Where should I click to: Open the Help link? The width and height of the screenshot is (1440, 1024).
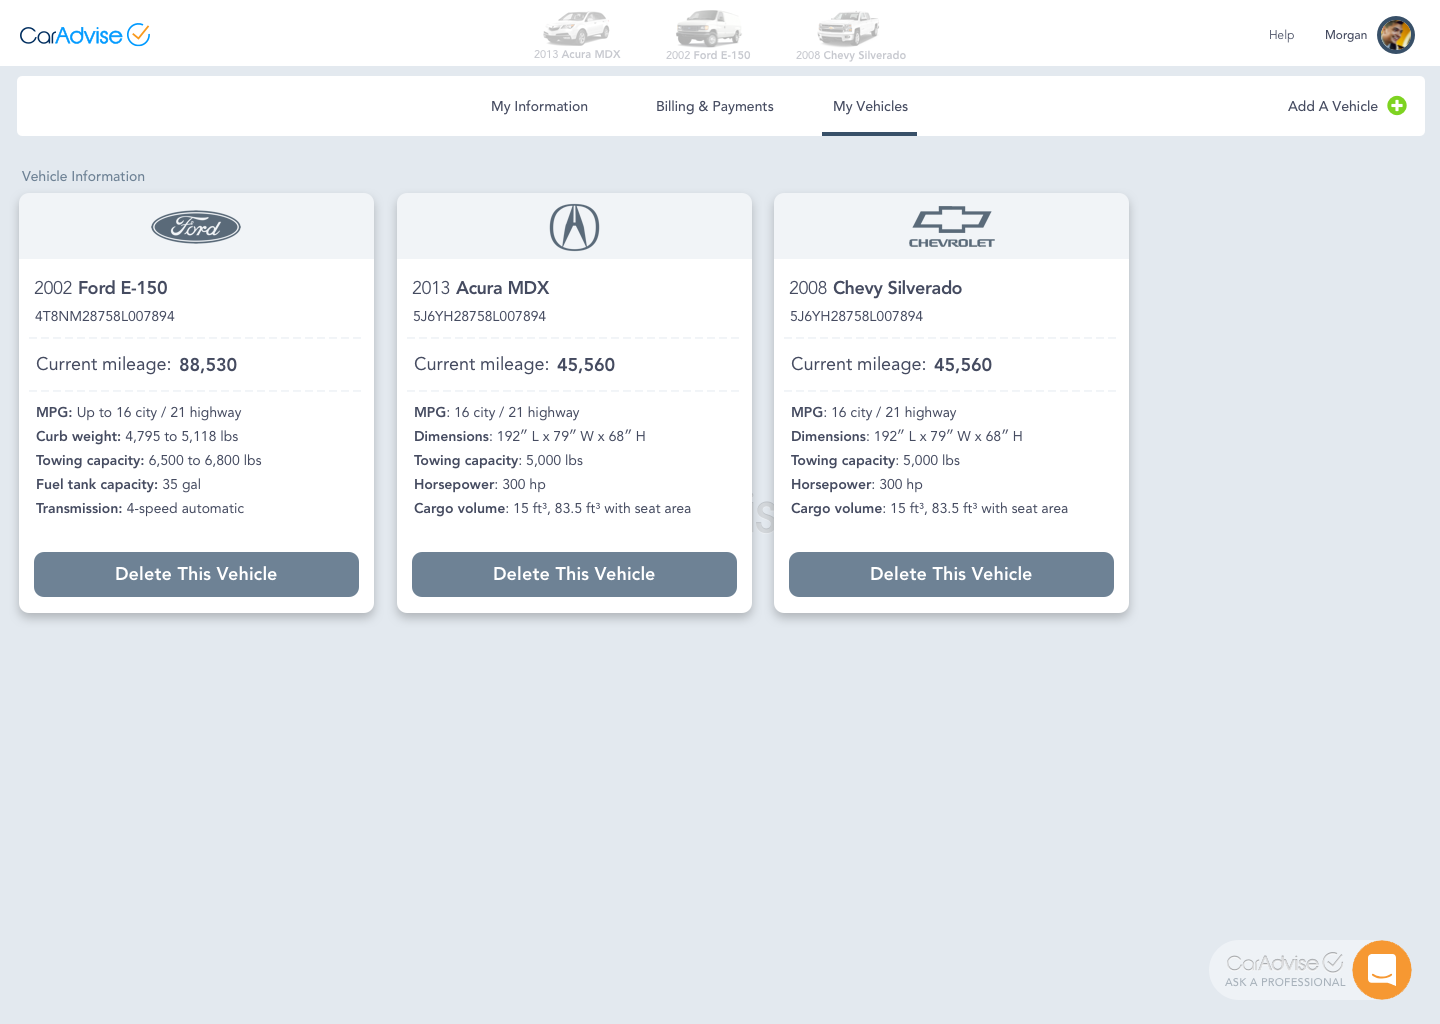1281,35
